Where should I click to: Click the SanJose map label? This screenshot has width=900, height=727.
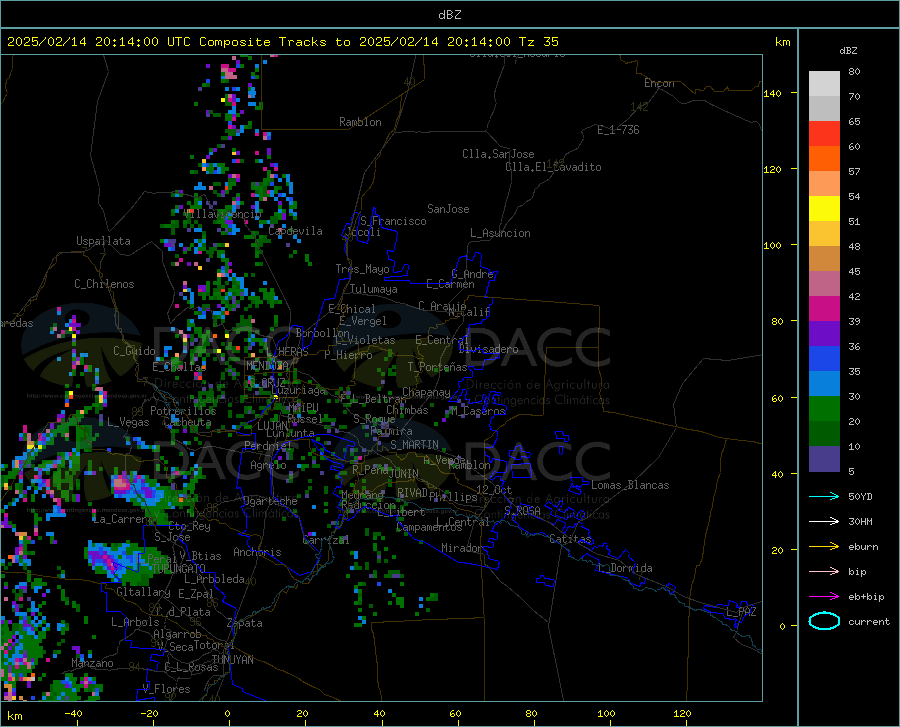pyautogui.click(x=448, y=209)
